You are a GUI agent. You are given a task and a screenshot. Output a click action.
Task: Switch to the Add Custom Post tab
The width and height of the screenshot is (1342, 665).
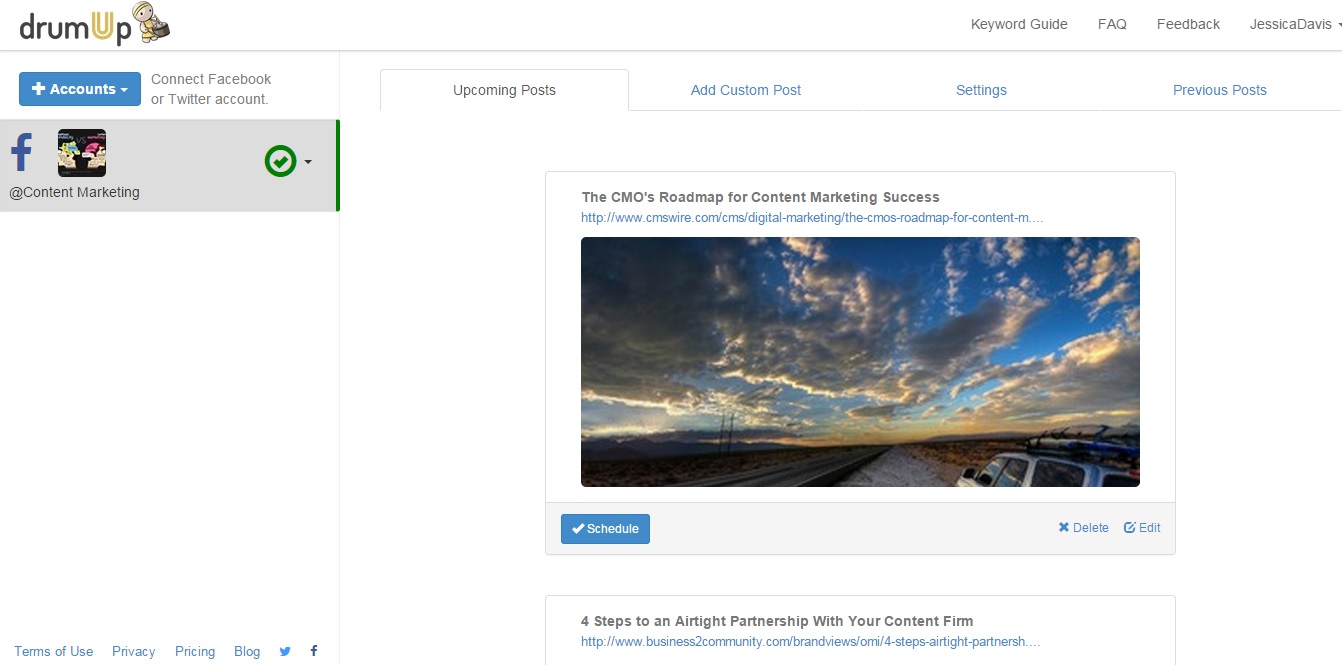click(746, 90)
